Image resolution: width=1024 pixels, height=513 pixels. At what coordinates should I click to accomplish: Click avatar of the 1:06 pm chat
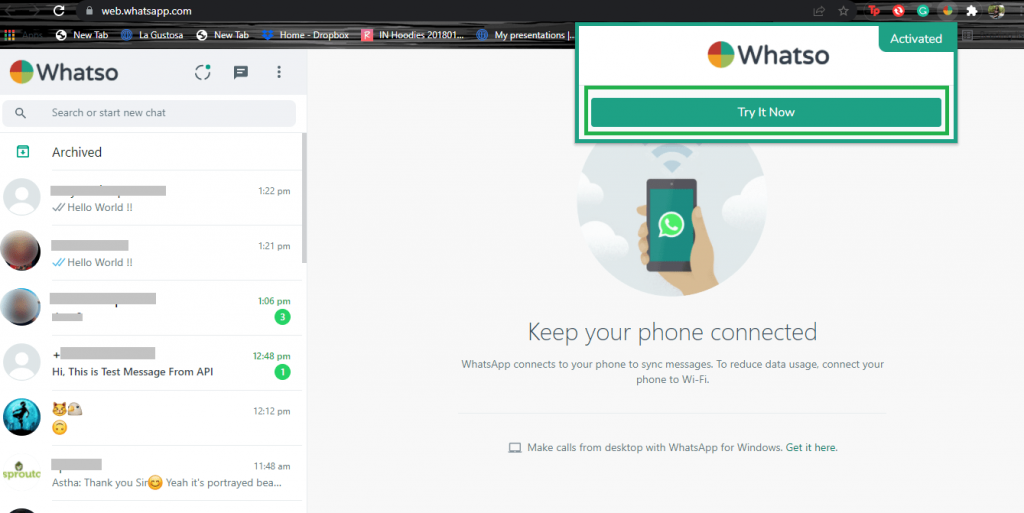click(21, 307)
